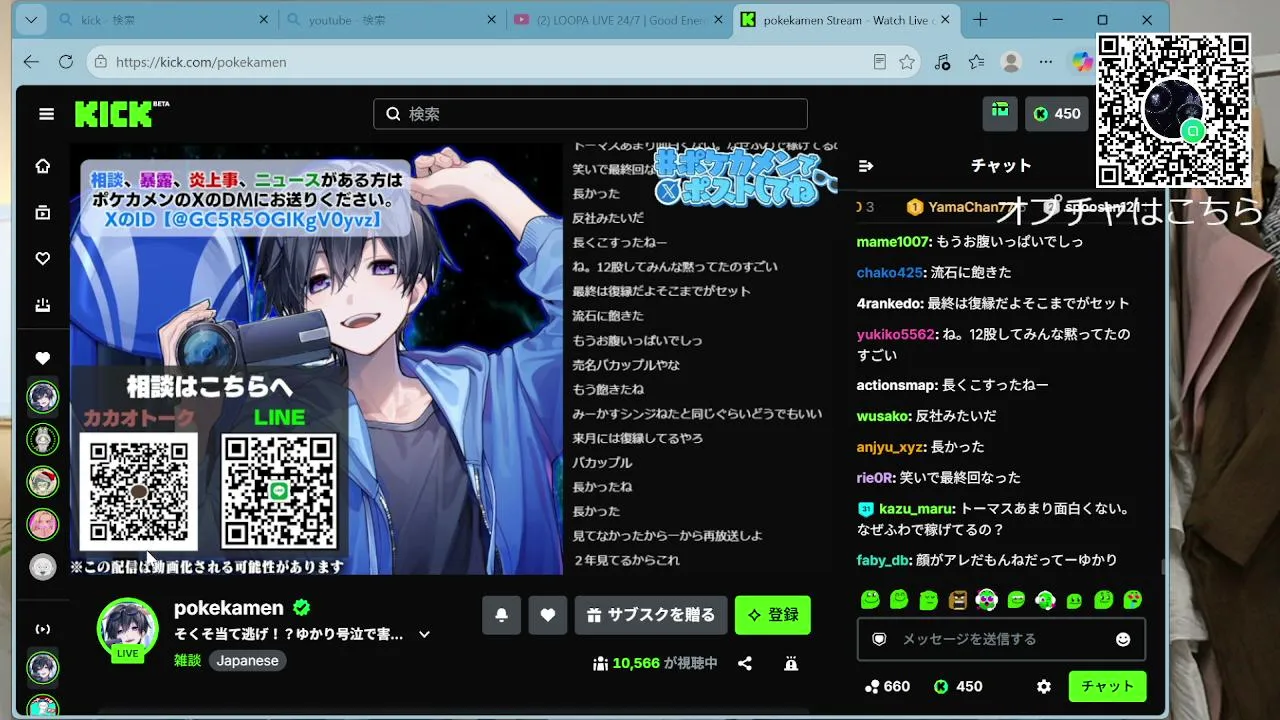
Task: Select the pokekamen Stream browser tab
Action: click(x=847, y=20)
